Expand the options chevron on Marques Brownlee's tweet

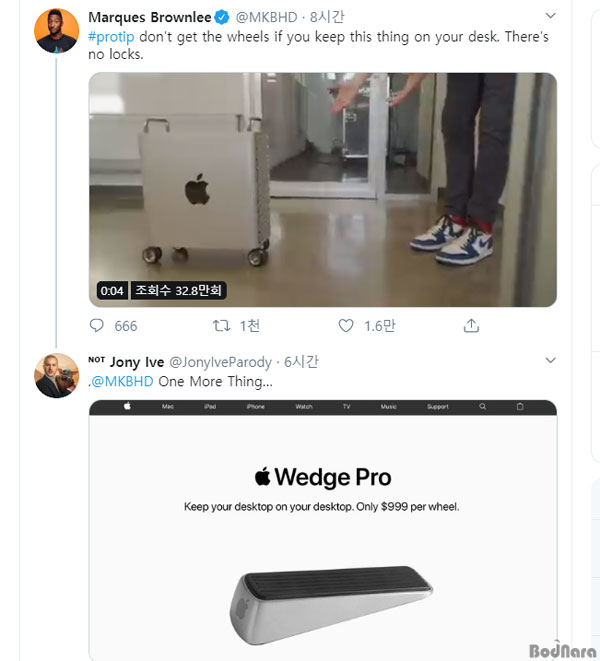click(x=549, y=17)
